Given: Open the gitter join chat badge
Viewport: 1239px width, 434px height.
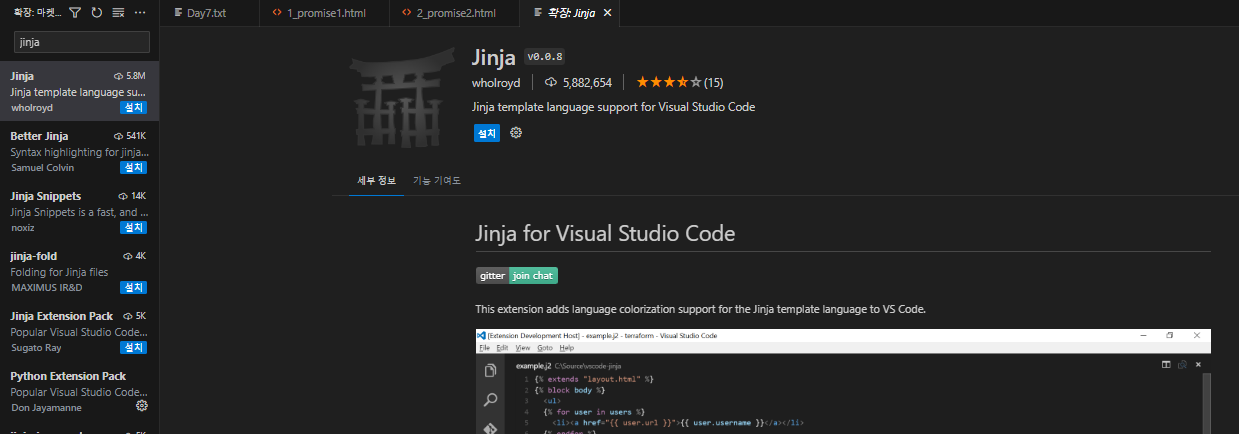Looking at the screenshot, I should (516, 275).
